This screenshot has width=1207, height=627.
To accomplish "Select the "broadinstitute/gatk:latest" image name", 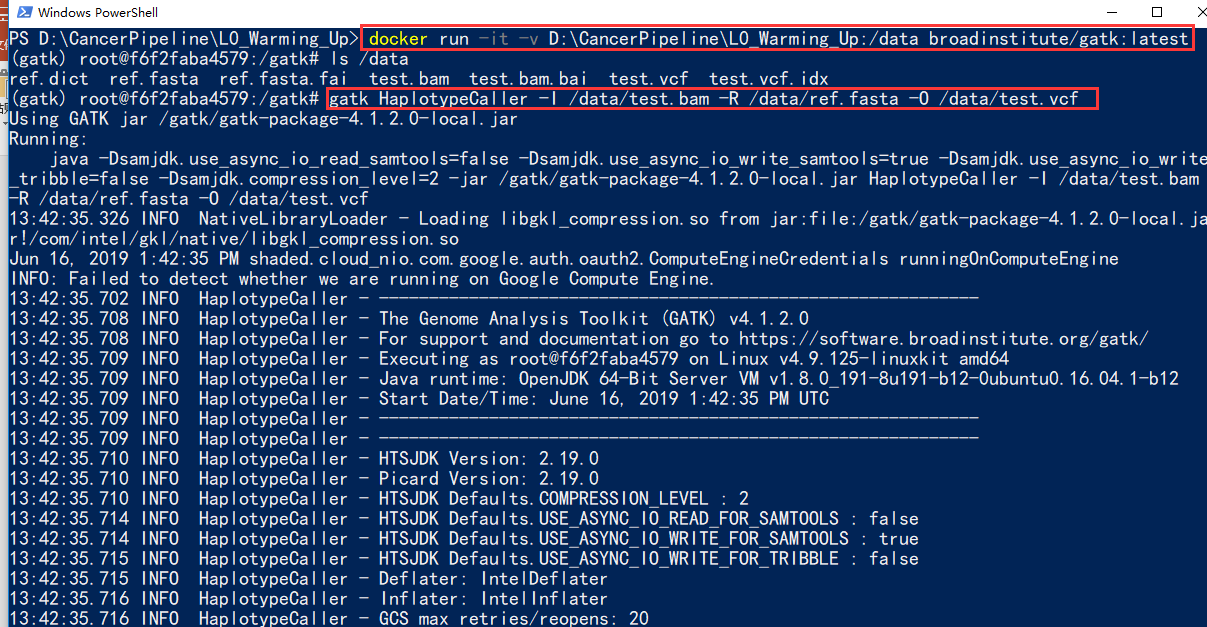I will click(x=1059, y=39).
